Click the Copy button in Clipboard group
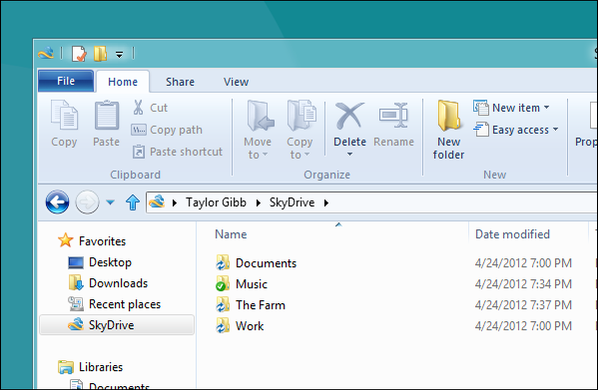 click(x=64, y=124)
